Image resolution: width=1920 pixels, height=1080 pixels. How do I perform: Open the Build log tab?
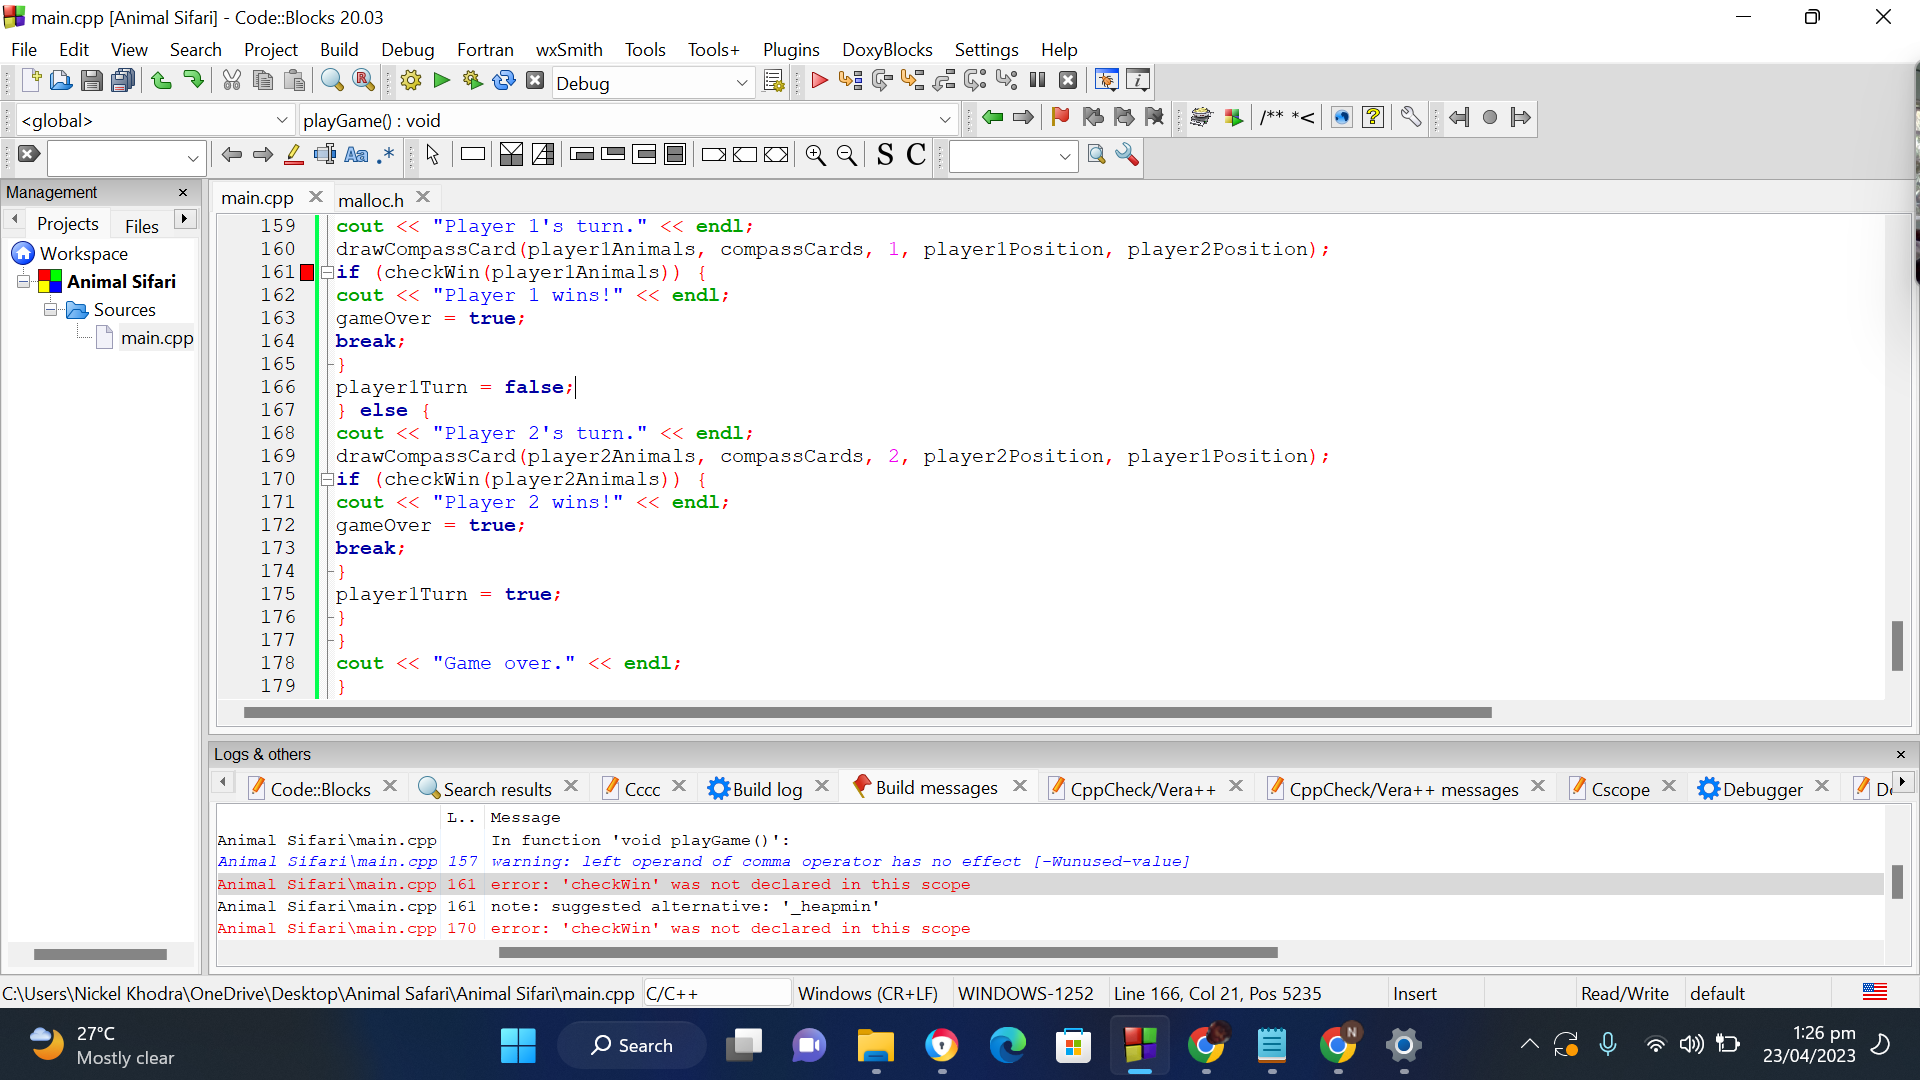[766, 789]
